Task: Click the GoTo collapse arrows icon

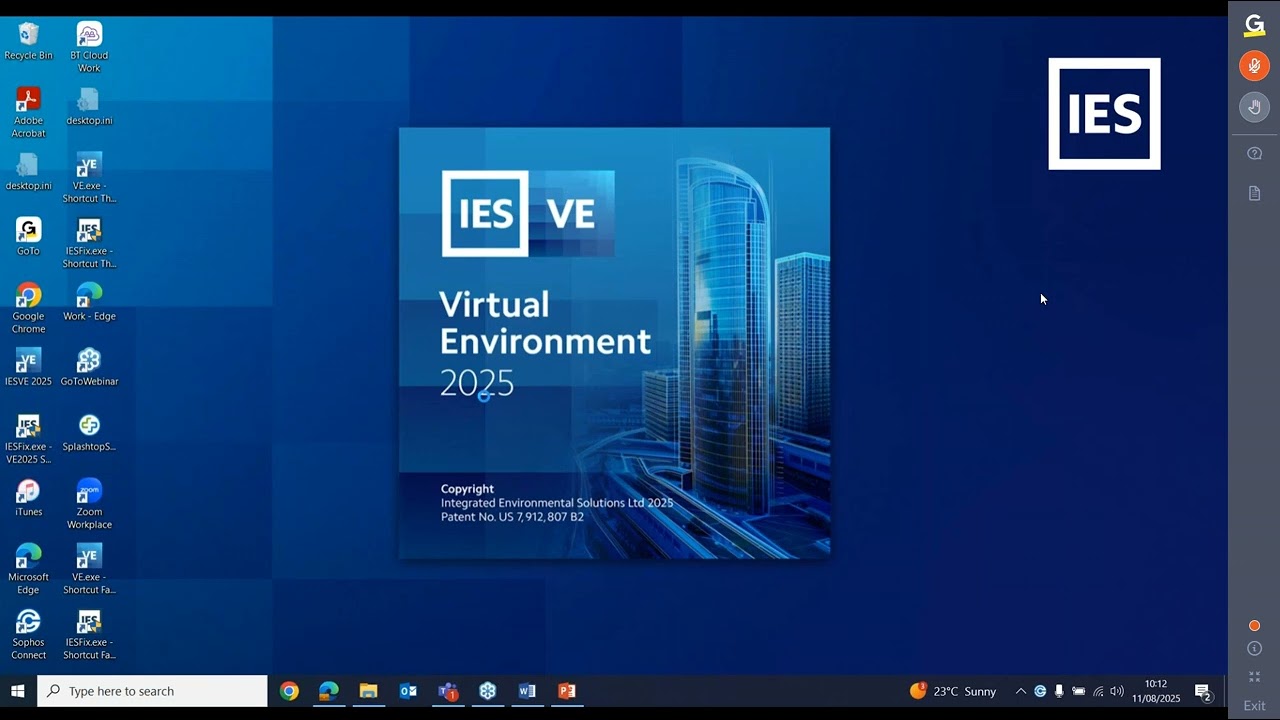Action: pos(1254,677)
